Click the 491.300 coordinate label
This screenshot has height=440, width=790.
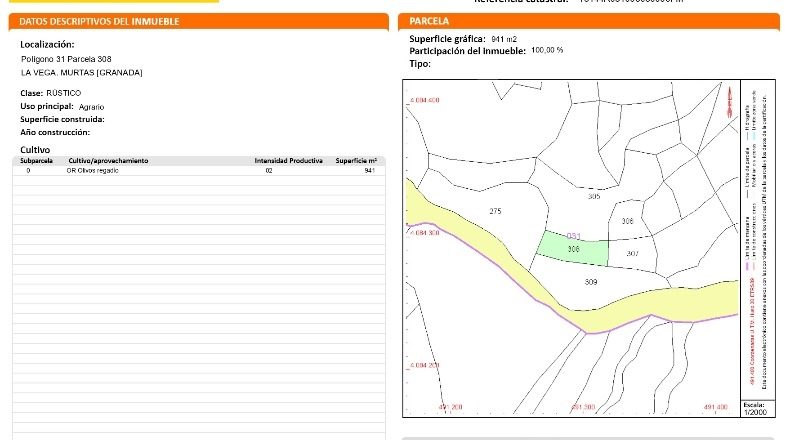click(582, 407)
